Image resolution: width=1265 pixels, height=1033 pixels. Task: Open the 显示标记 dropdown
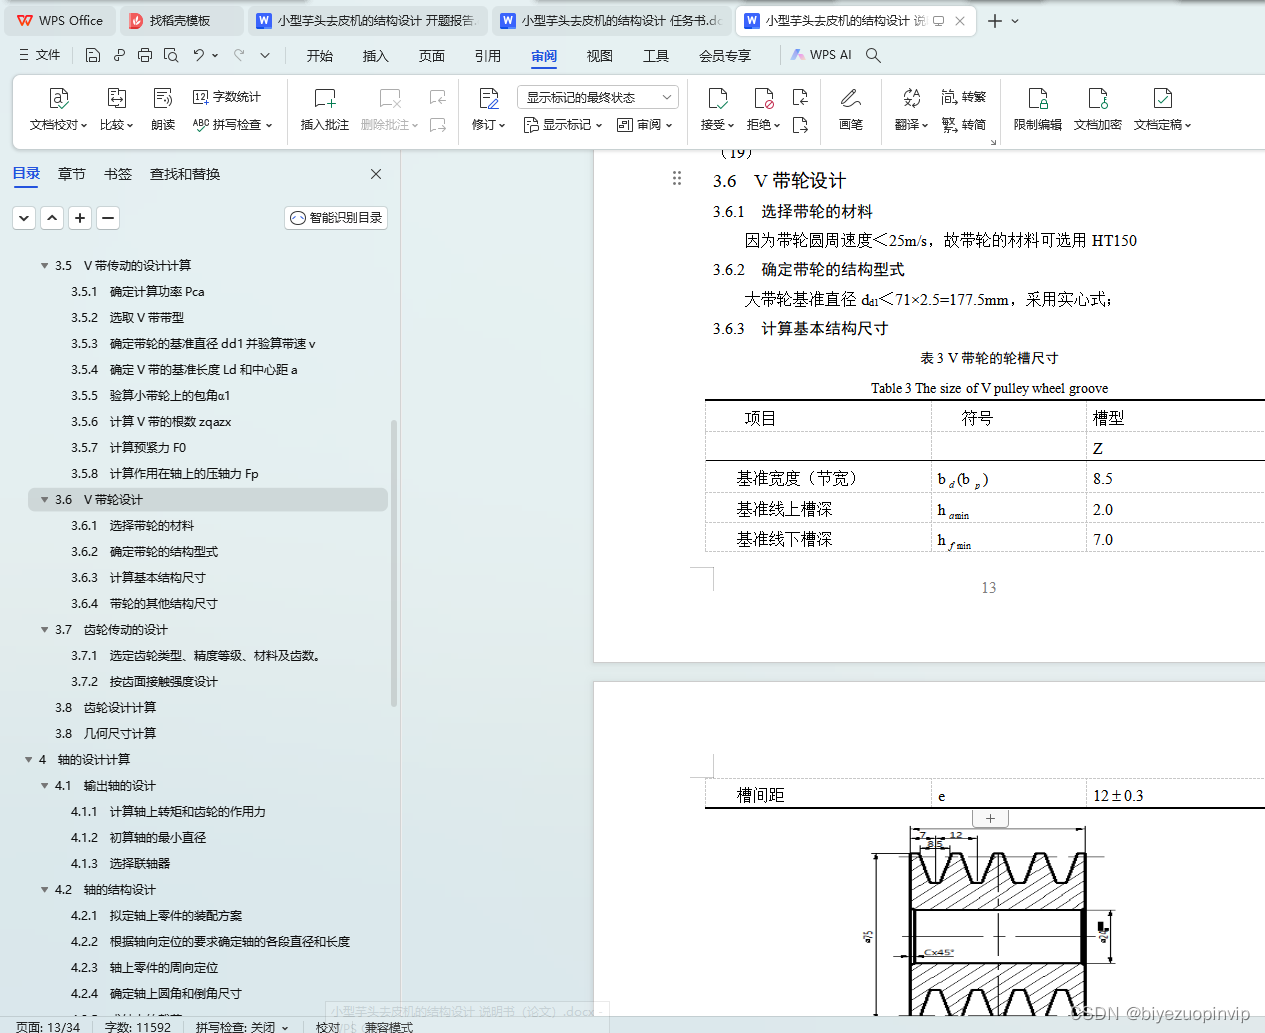[563, 125]
